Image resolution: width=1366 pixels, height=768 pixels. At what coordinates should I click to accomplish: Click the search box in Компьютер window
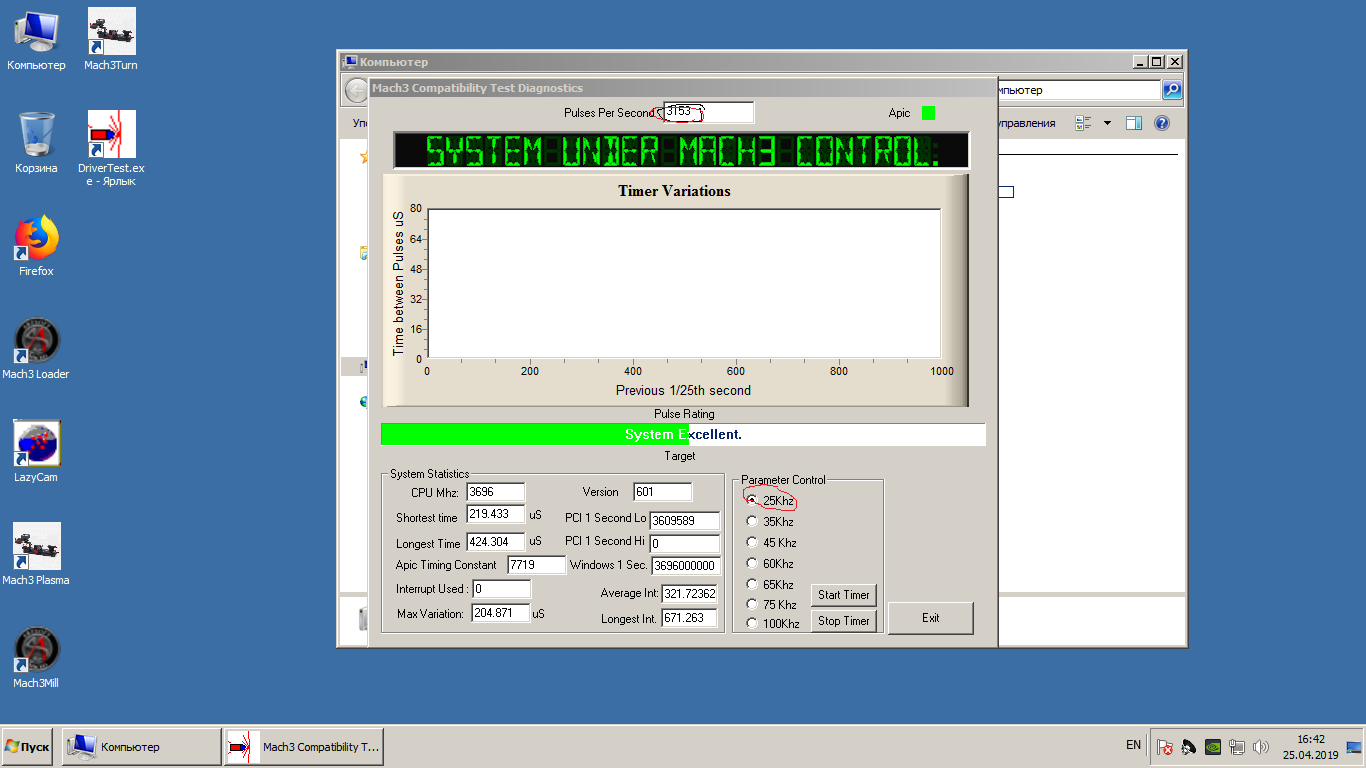click(1079, 90)
